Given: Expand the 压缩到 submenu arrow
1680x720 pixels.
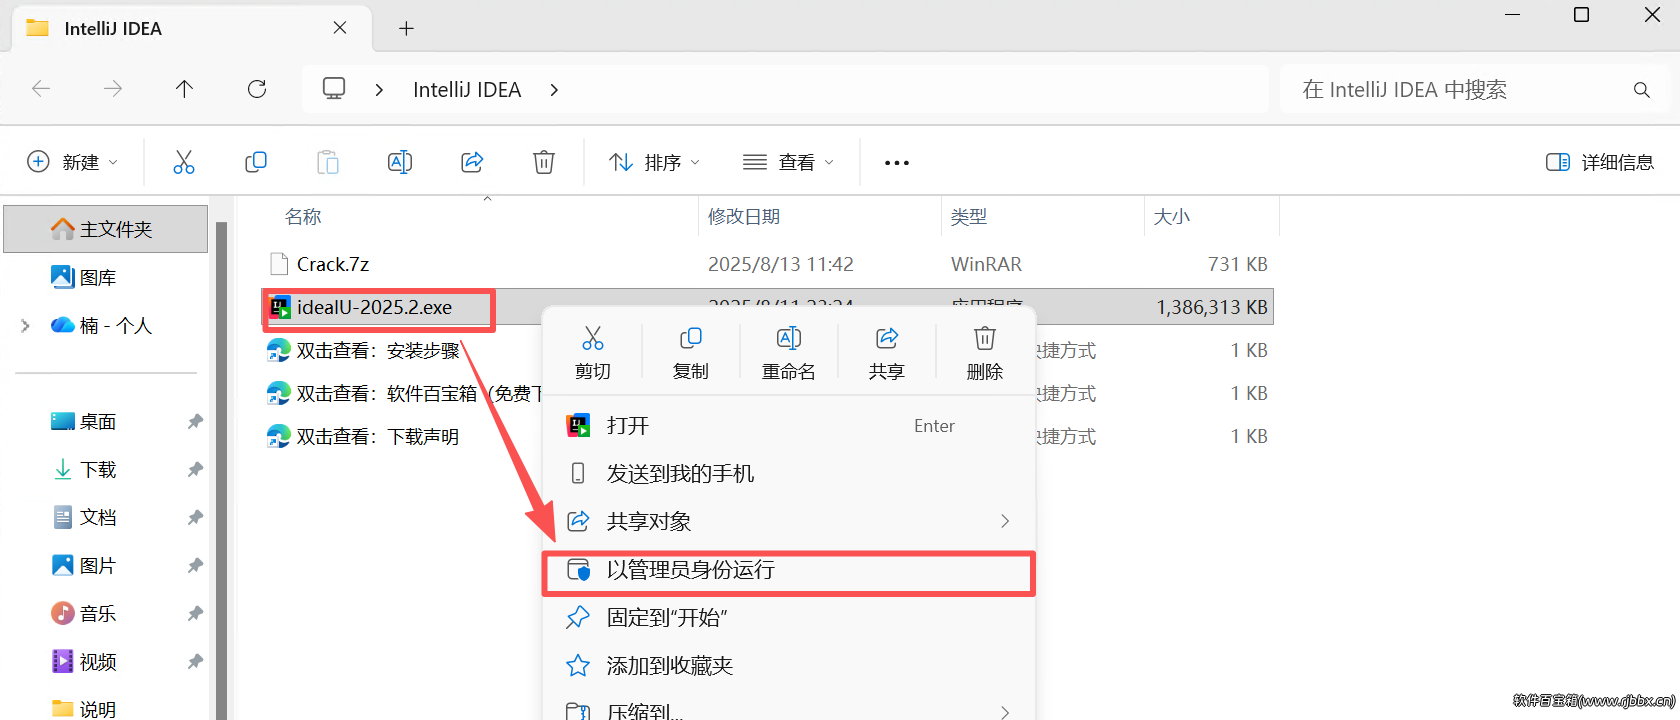Looking at the screenshot, I should 1005,712.
